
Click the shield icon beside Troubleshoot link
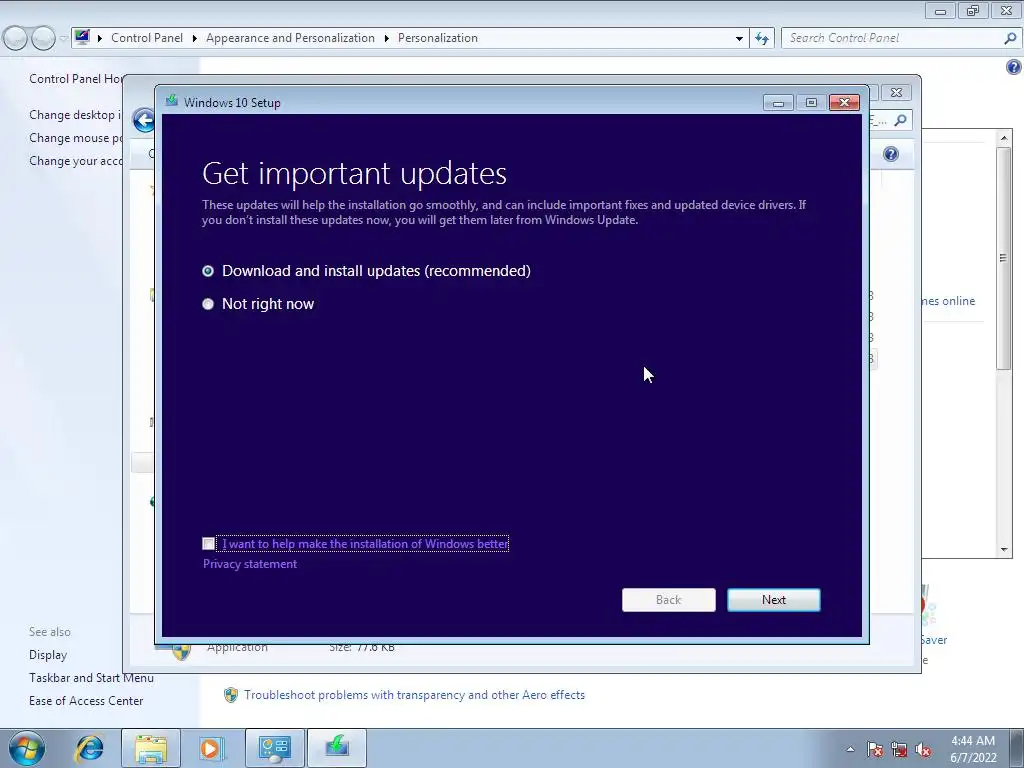tap(231, 695)
